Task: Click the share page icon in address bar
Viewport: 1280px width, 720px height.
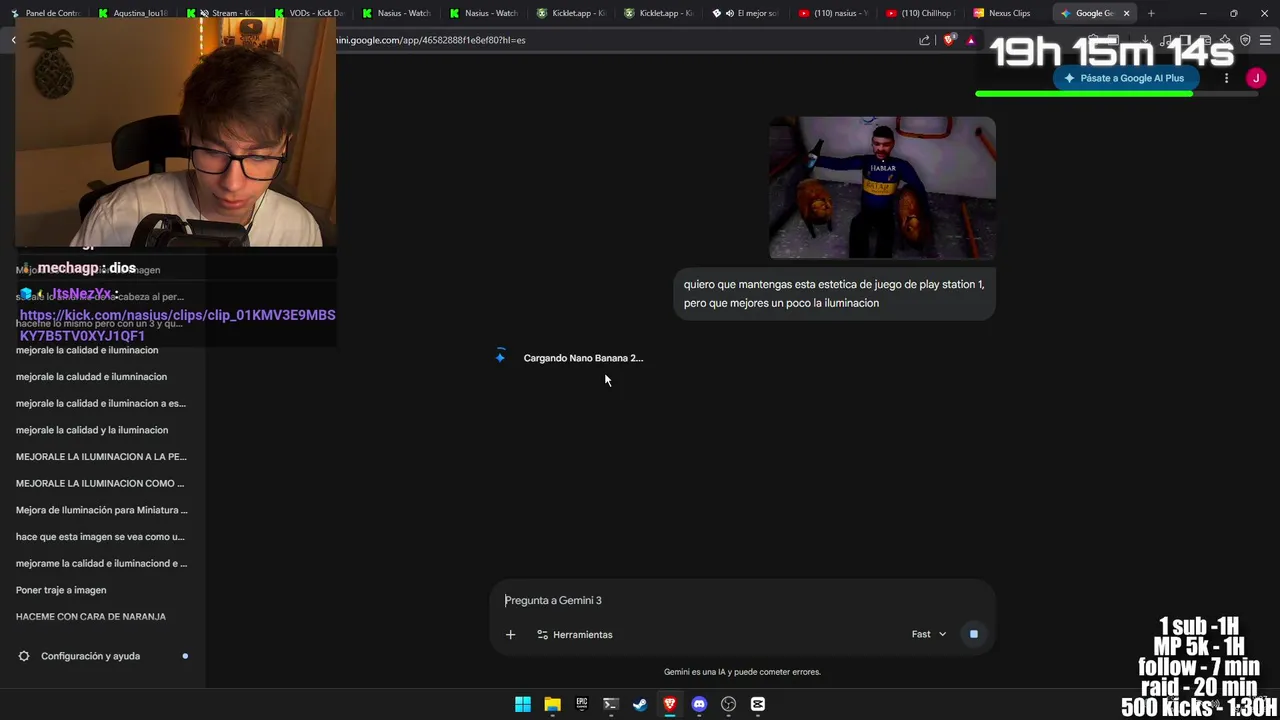Action: point(924,40)
